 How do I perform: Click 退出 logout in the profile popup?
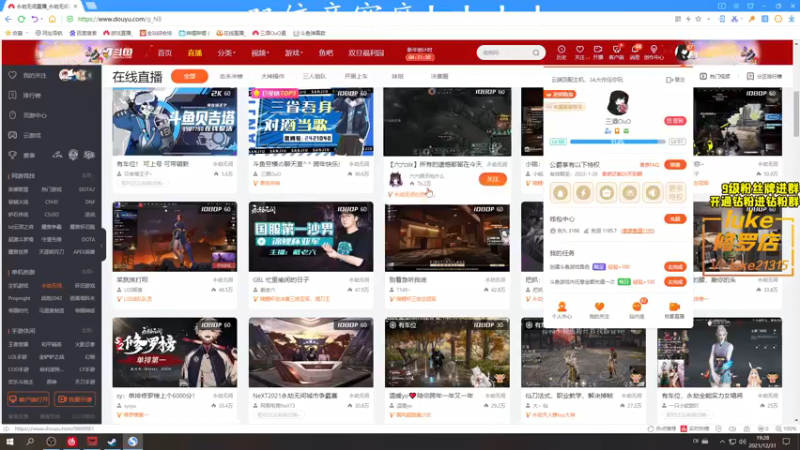pyautogui.click(x=676, y=80)
